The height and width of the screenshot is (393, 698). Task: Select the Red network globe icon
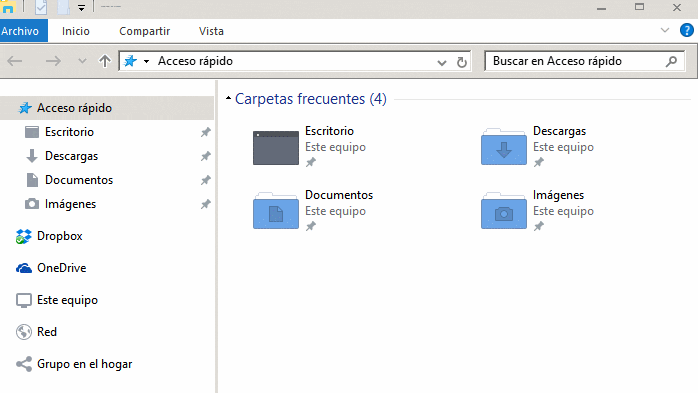[24, 332]
